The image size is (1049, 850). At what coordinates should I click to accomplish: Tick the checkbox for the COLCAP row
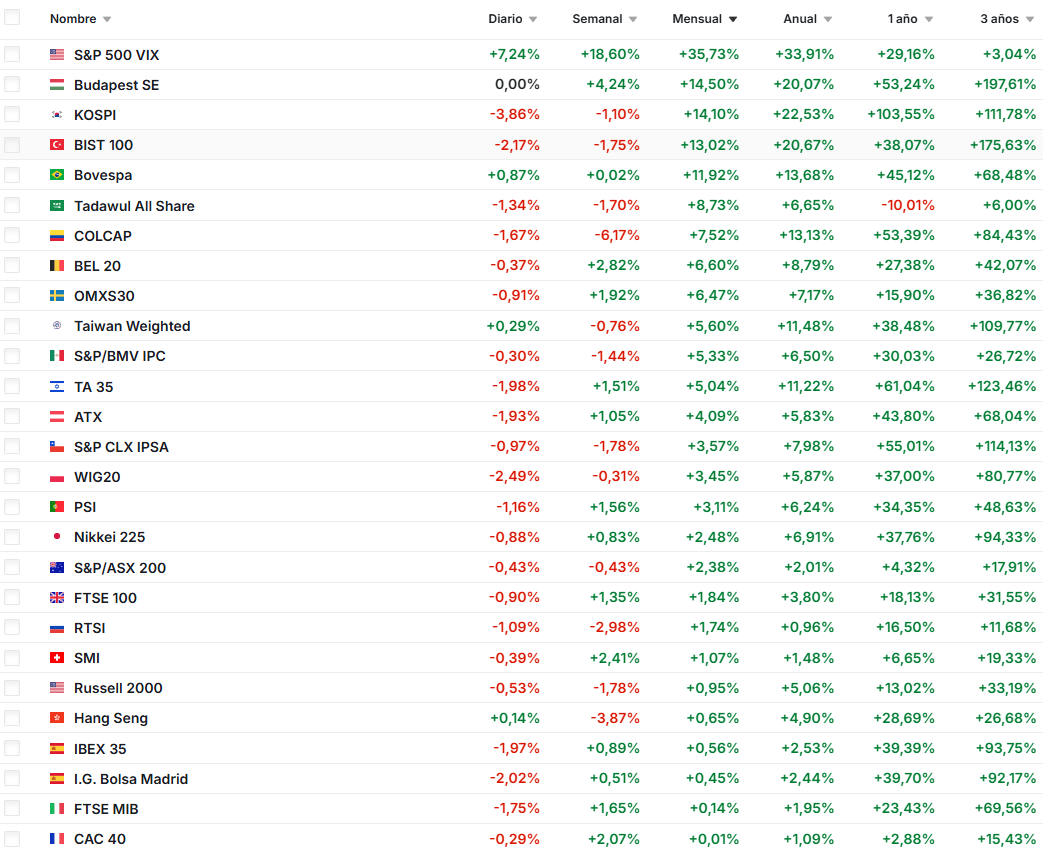pos(12,236)
